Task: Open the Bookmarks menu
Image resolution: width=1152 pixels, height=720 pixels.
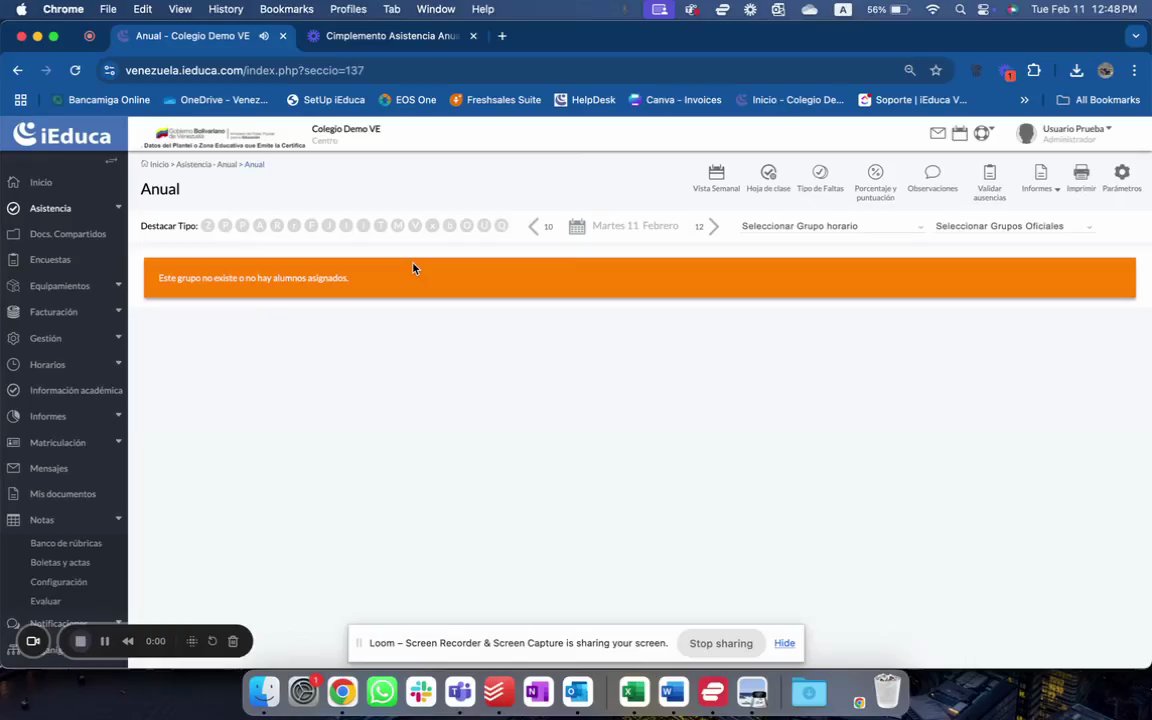Action: (287, 10)
